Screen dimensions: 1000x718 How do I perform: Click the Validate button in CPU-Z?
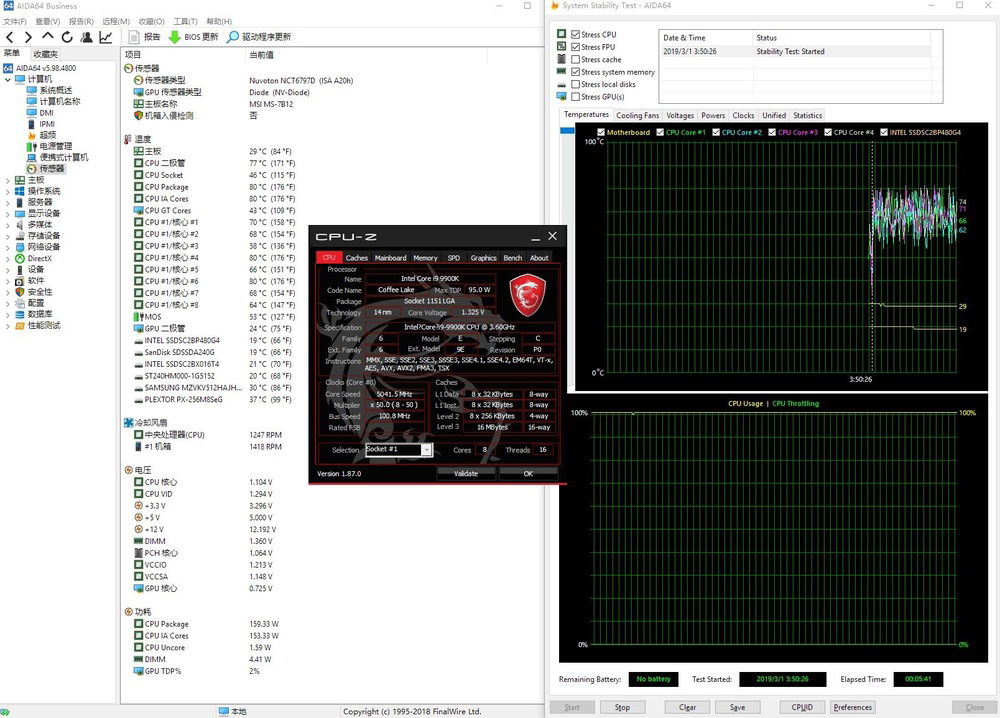(466, 474)
